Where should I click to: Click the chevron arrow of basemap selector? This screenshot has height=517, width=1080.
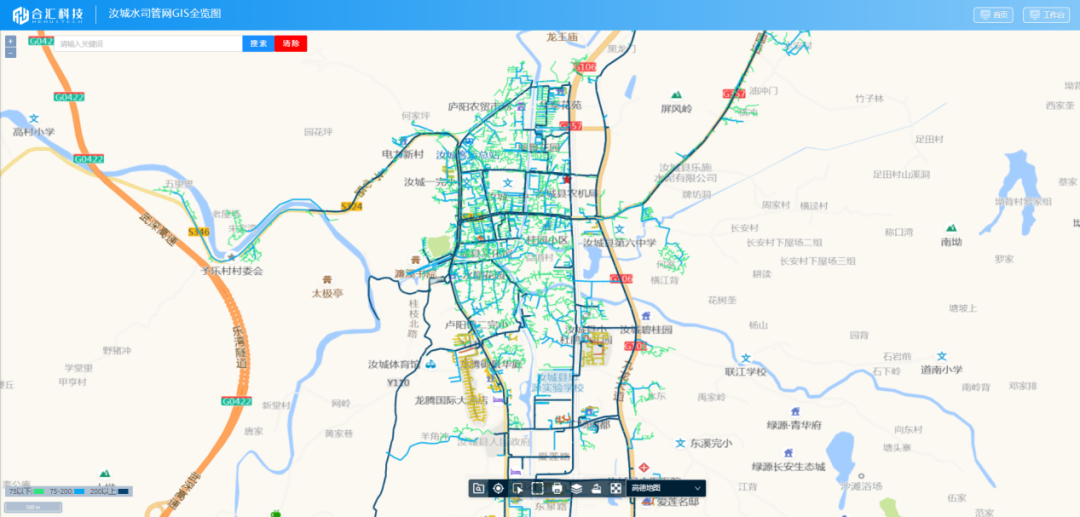[697, 488]
